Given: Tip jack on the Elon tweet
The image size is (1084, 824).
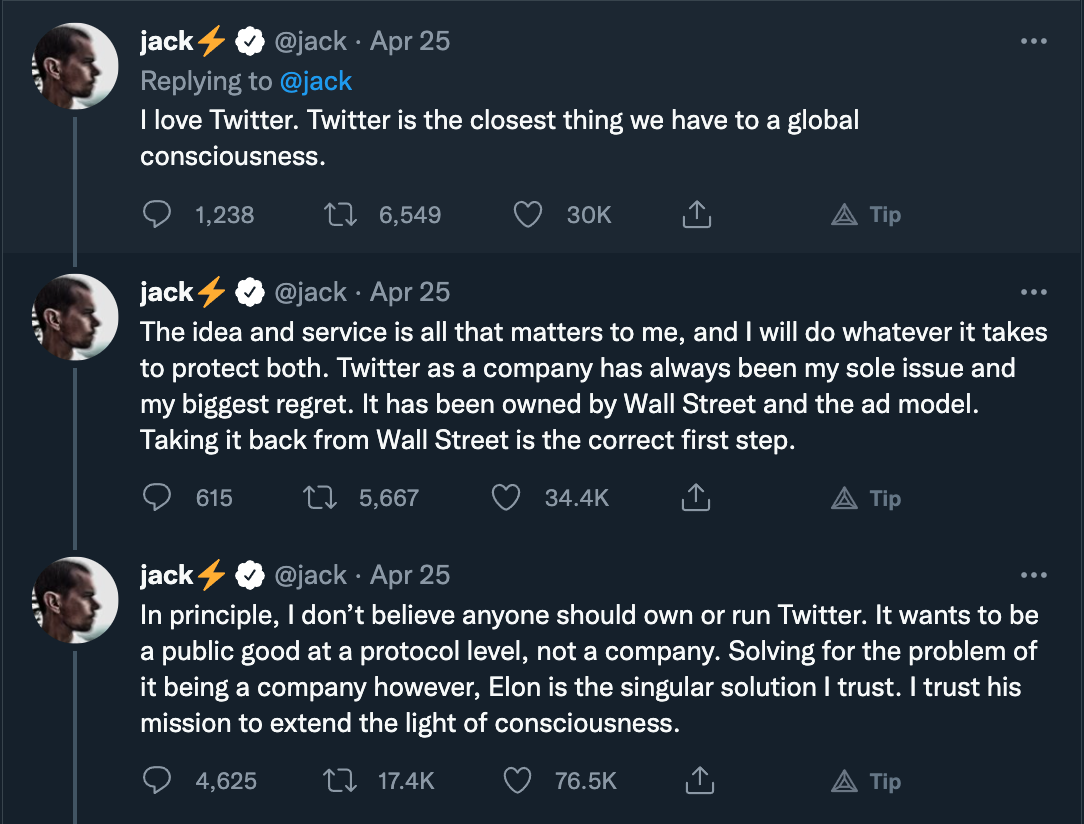Looking at the screenshot, I should pyautogui.click(x=867, y=781).
